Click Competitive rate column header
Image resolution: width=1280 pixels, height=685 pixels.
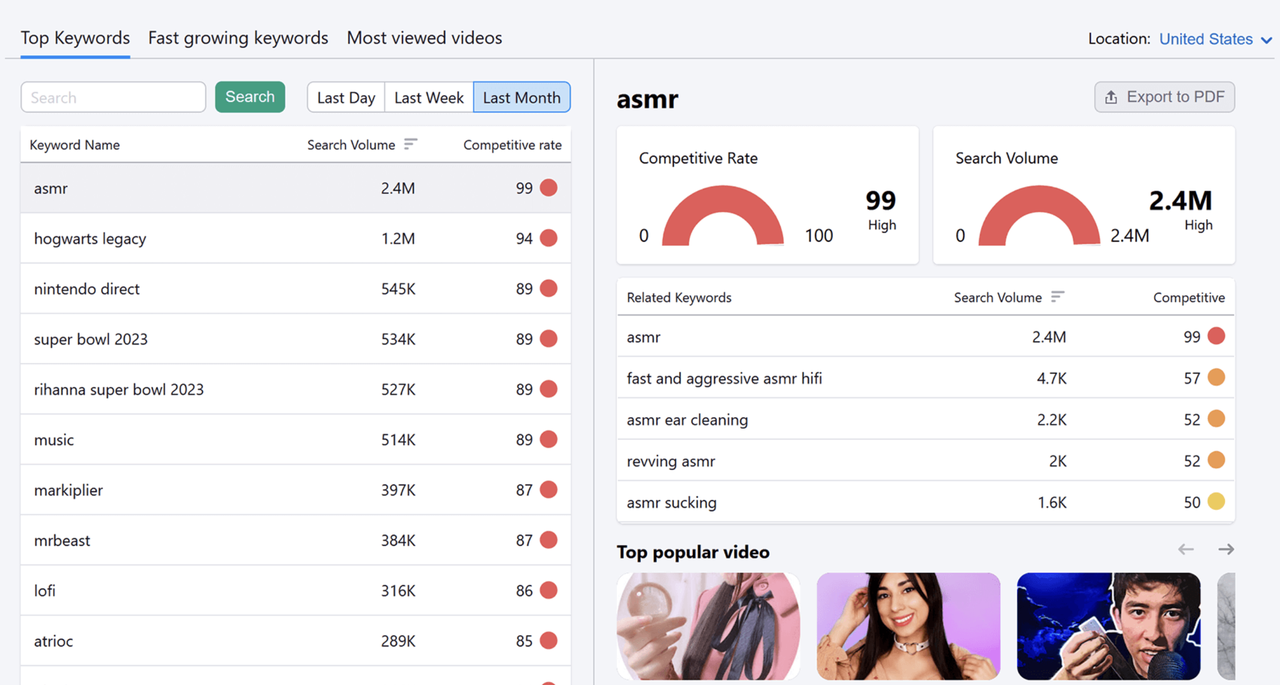click(x=512, y=145)
